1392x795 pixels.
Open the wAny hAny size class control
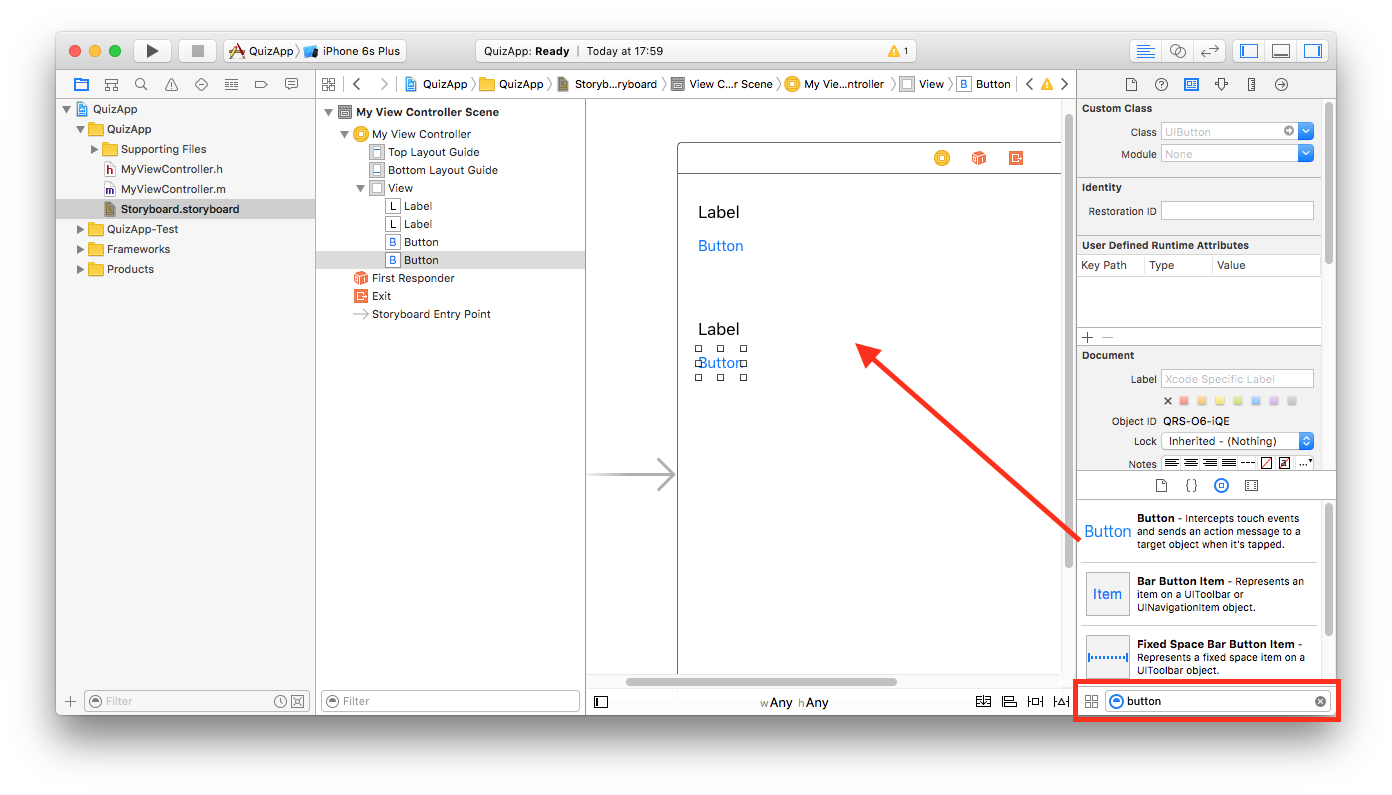[794, 703]
